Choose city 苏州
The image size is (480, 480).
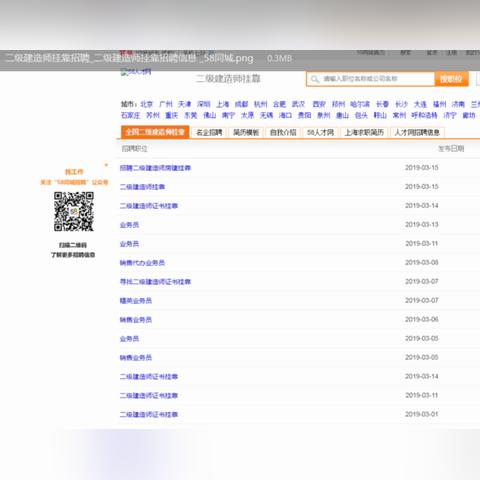[x=153, y=115]
